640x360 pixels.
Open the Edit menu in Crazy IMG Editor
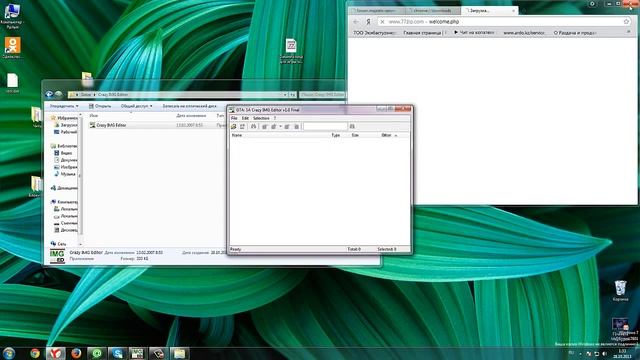click(x=245, y=118)
